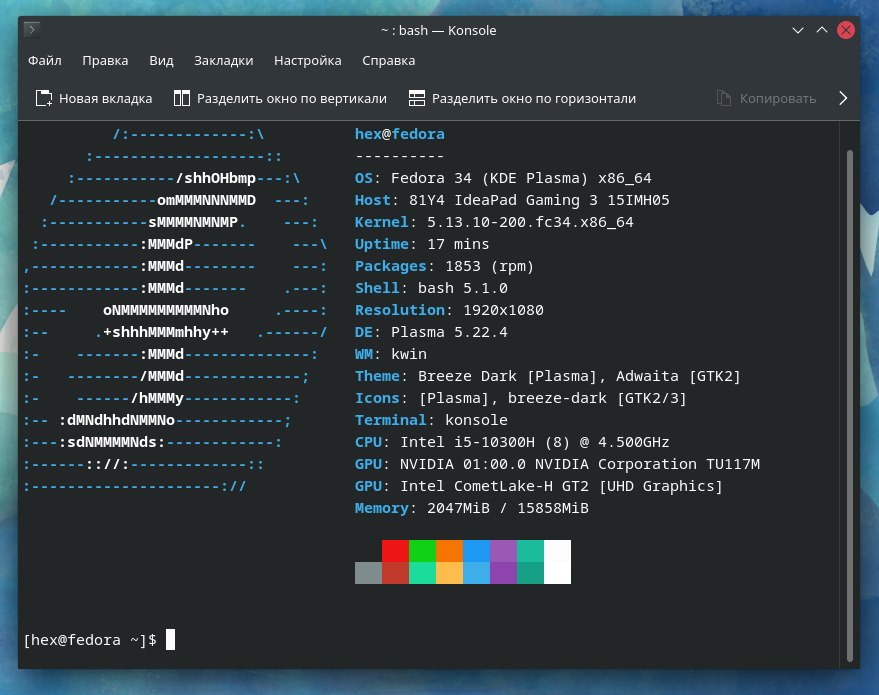
Task: Click the [hex@fedora ~]$ prompt cursor
Action: tap(170, 640)
